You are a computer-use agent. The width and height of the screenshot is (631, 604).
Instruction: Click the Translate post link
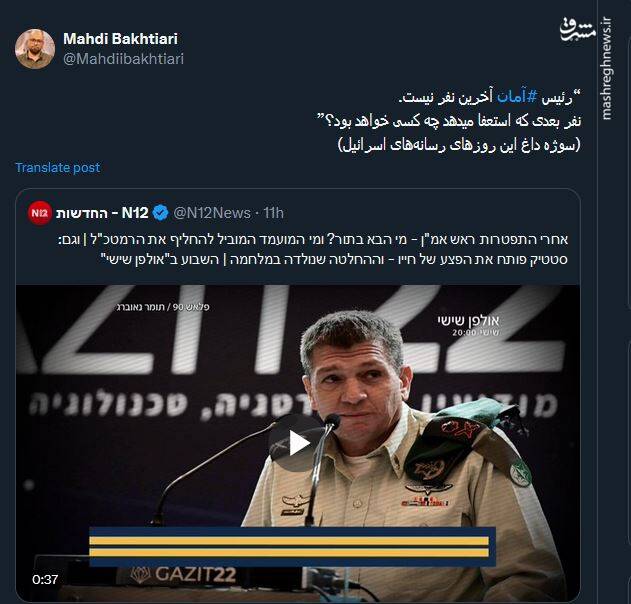(x=58, y=167)
